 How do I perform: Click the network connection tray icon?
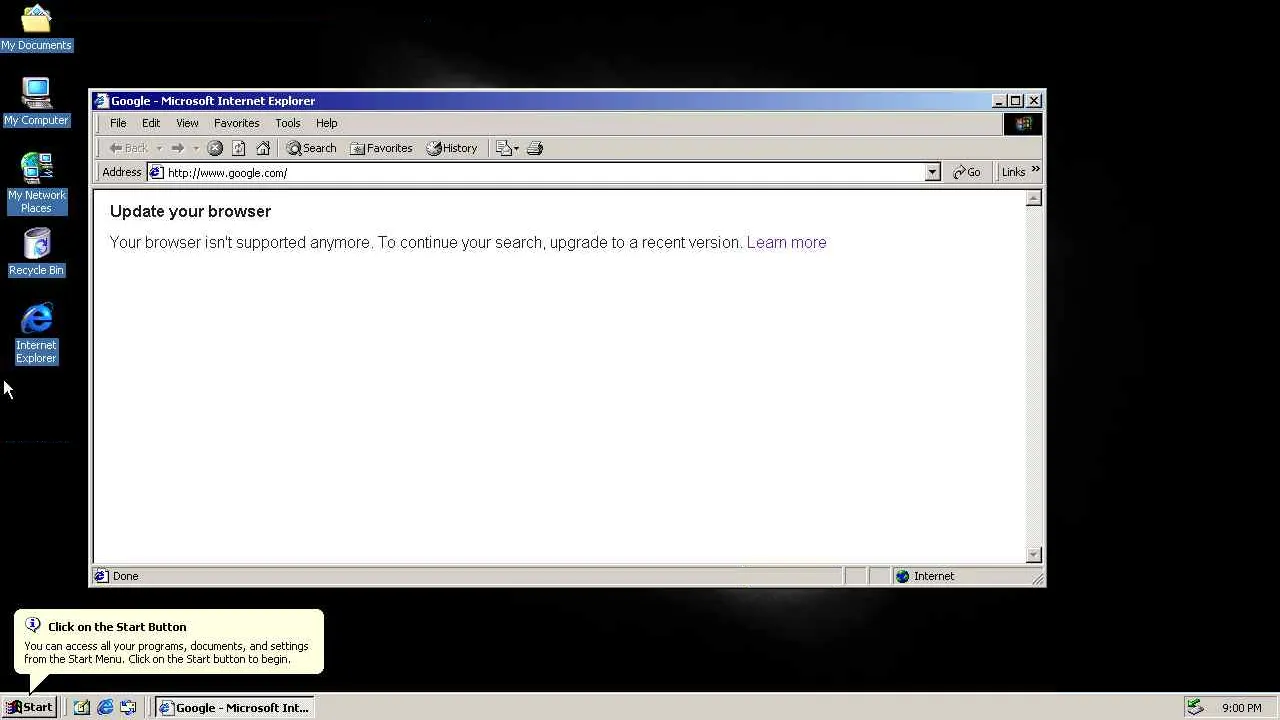point(1195,707)
